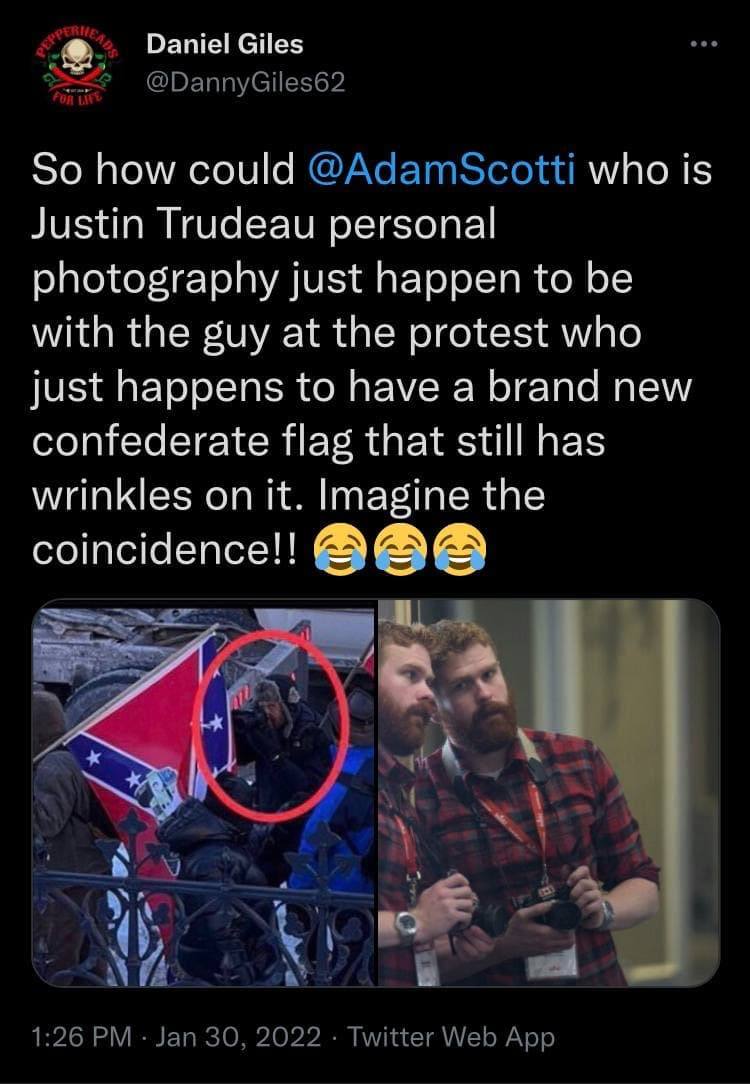
Task: Click the last laughing-crying emoji
Action: pyautogui.click(x=460, y=550)
